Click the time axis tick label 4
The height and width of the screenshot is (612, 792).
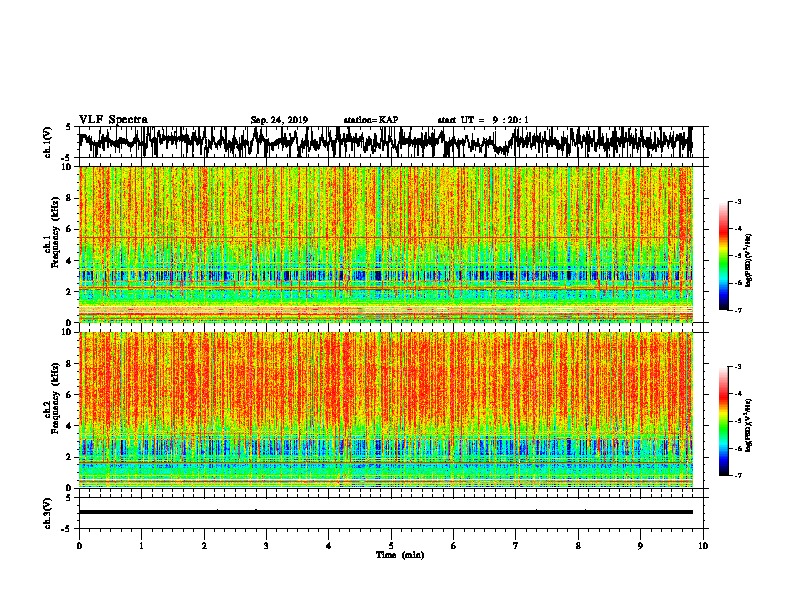(329, 546)
